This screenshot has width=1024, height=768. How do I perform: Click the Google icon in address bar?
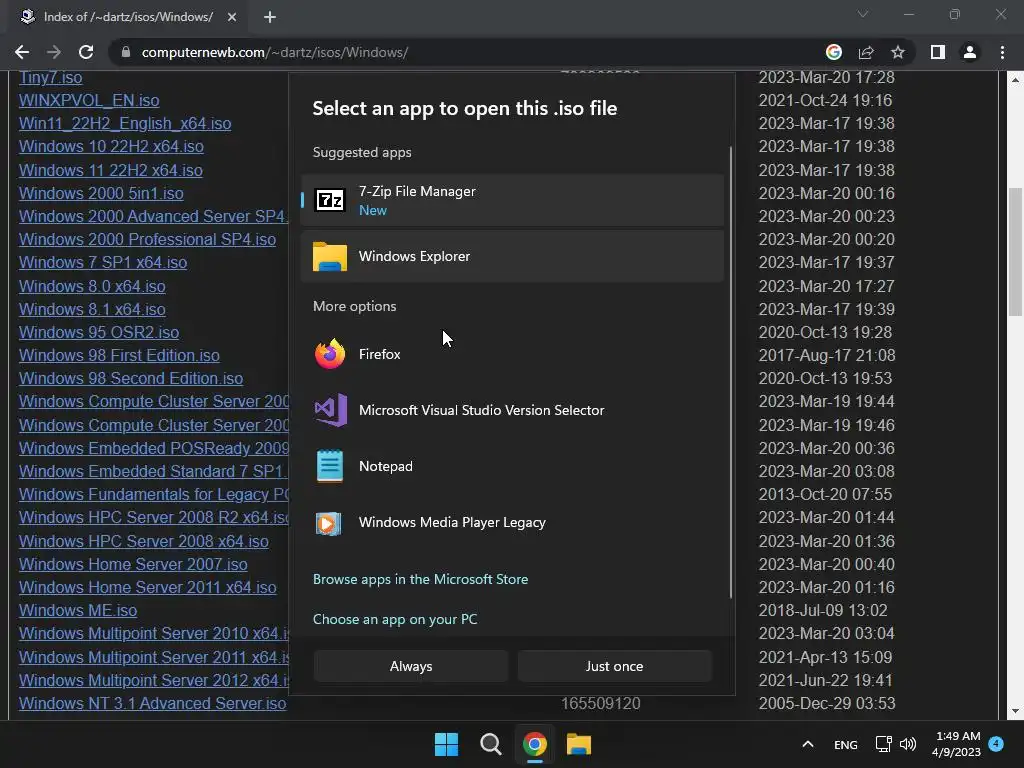click(x=834, y=52)
